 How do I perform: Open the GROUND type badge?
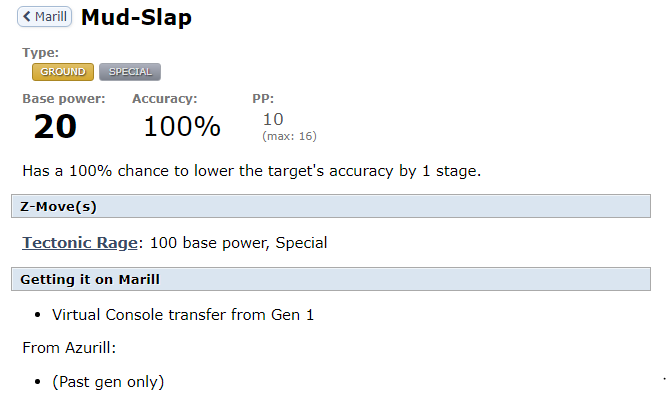tap(63, 72)
